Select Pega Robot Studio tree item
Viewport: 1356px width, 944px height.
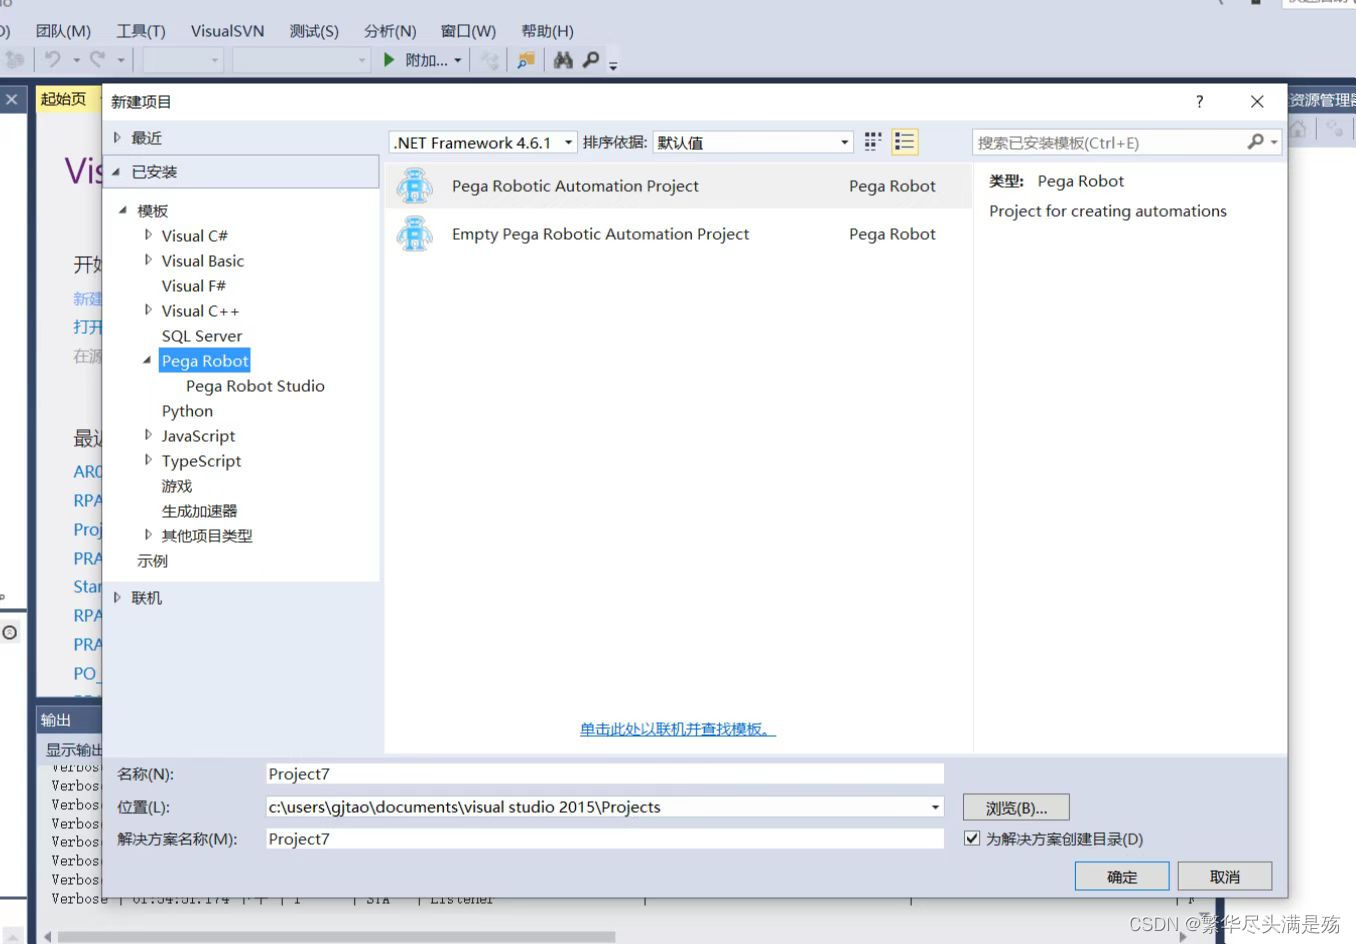(x=255, y=386)
